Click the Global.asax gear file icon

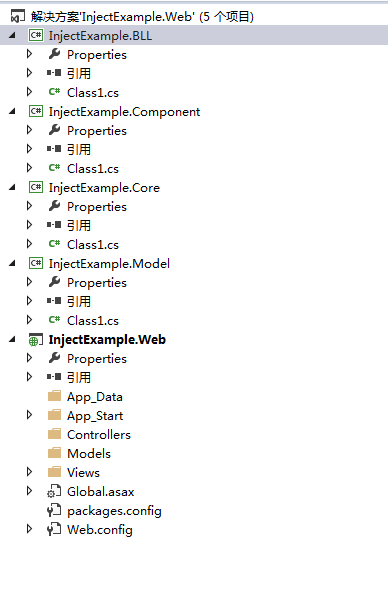[x=54, y=491]
